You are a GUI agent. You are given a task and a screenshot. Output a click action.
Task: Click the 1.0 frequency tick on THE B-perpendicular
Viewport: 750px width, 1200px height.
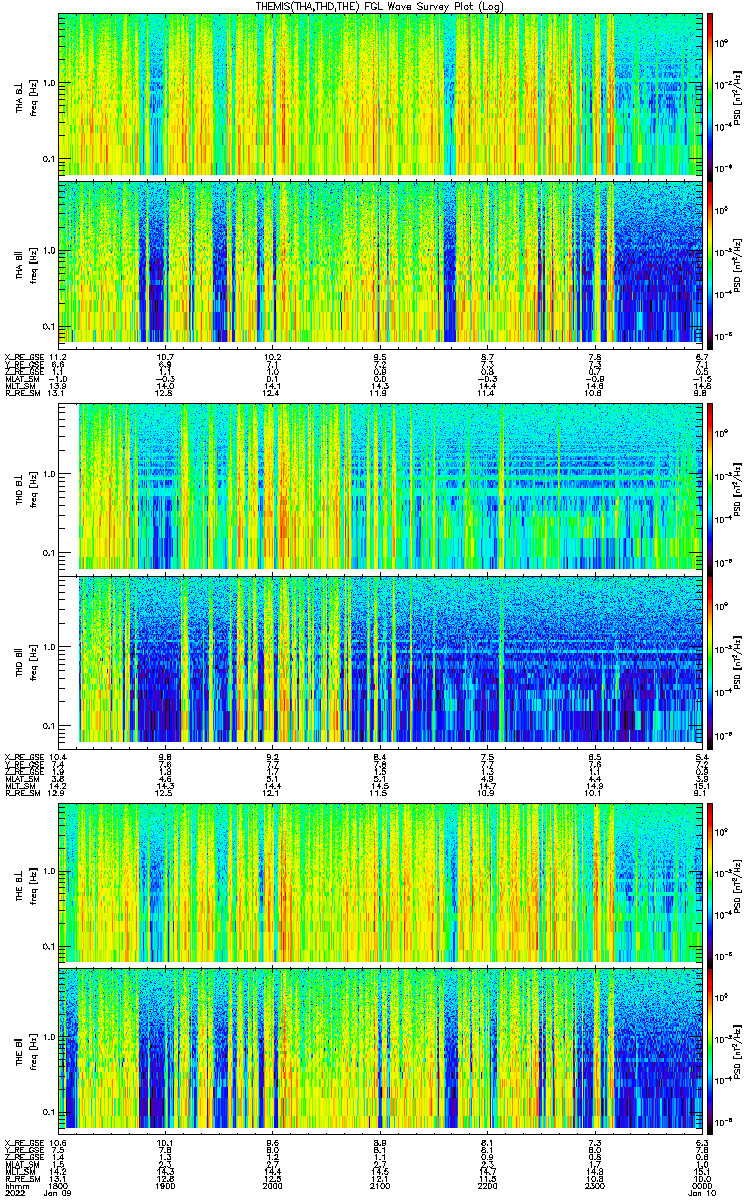pyautogui.click(x=48, y=870)
